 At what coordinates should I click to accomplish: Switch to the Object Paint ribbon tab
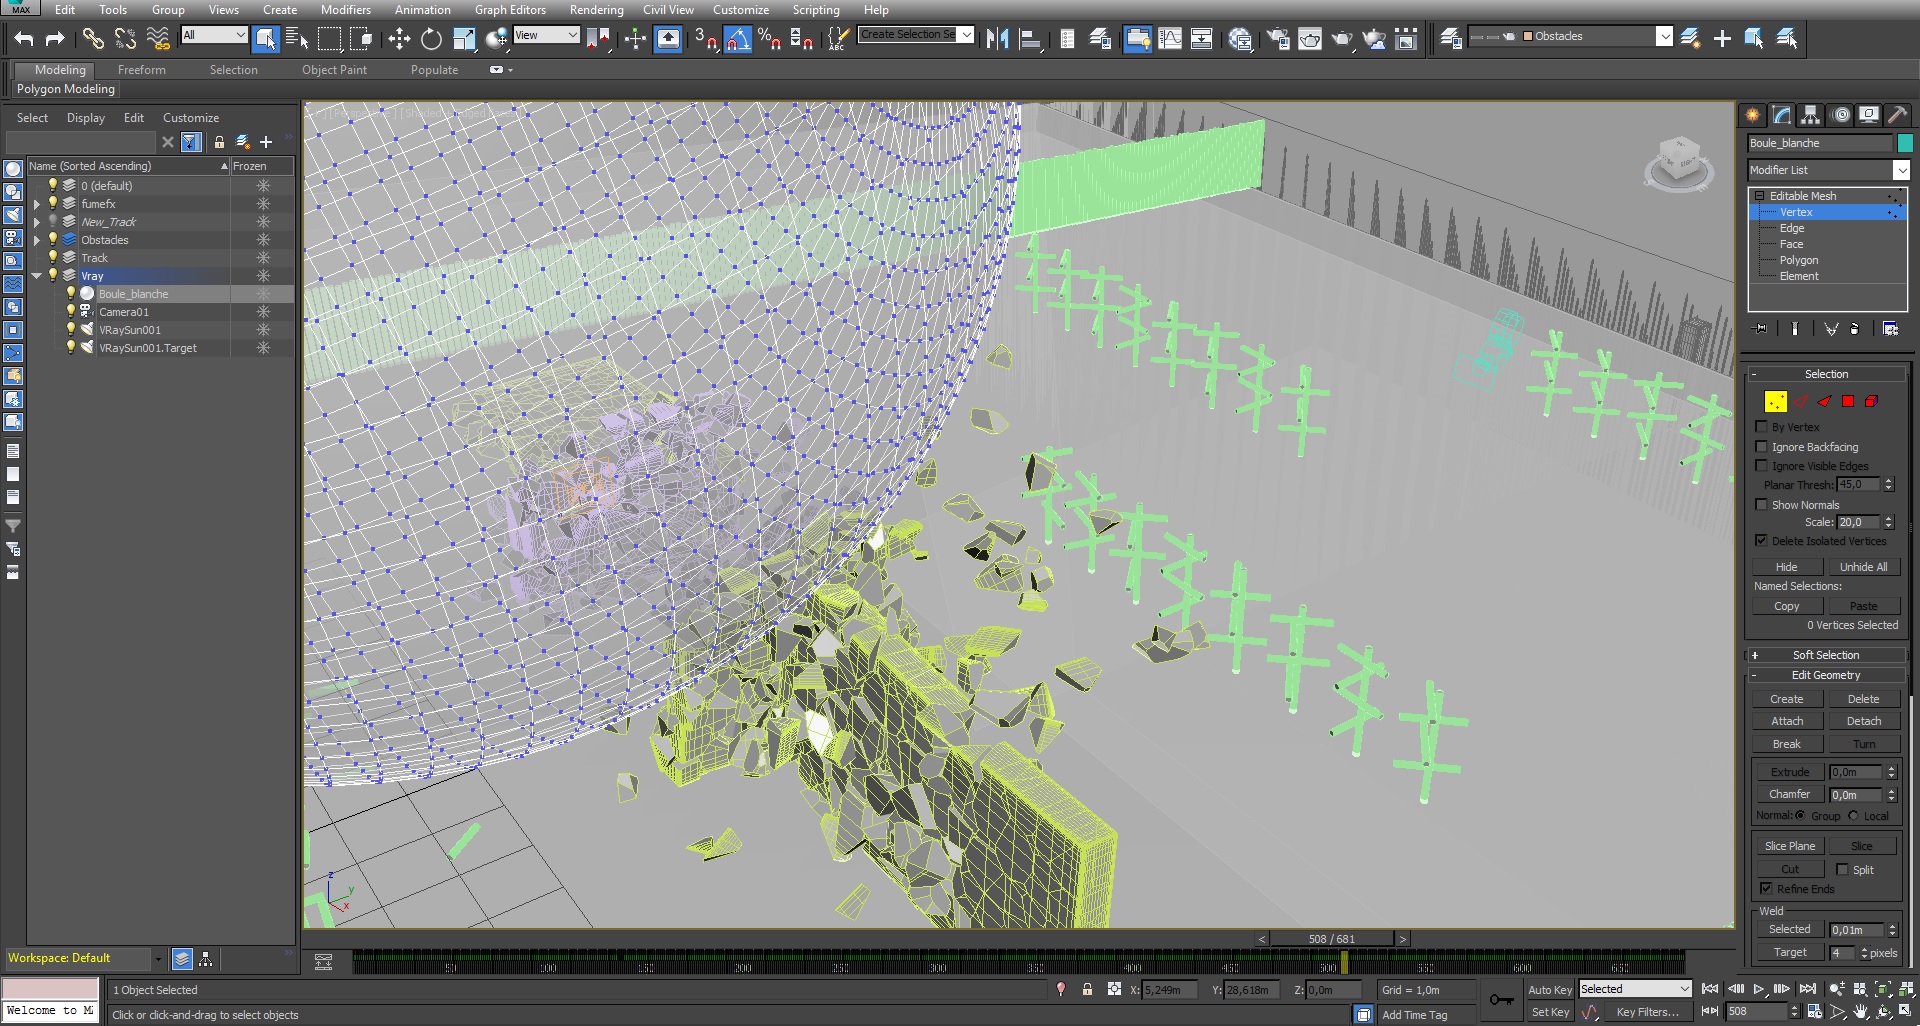pos(334,70)
